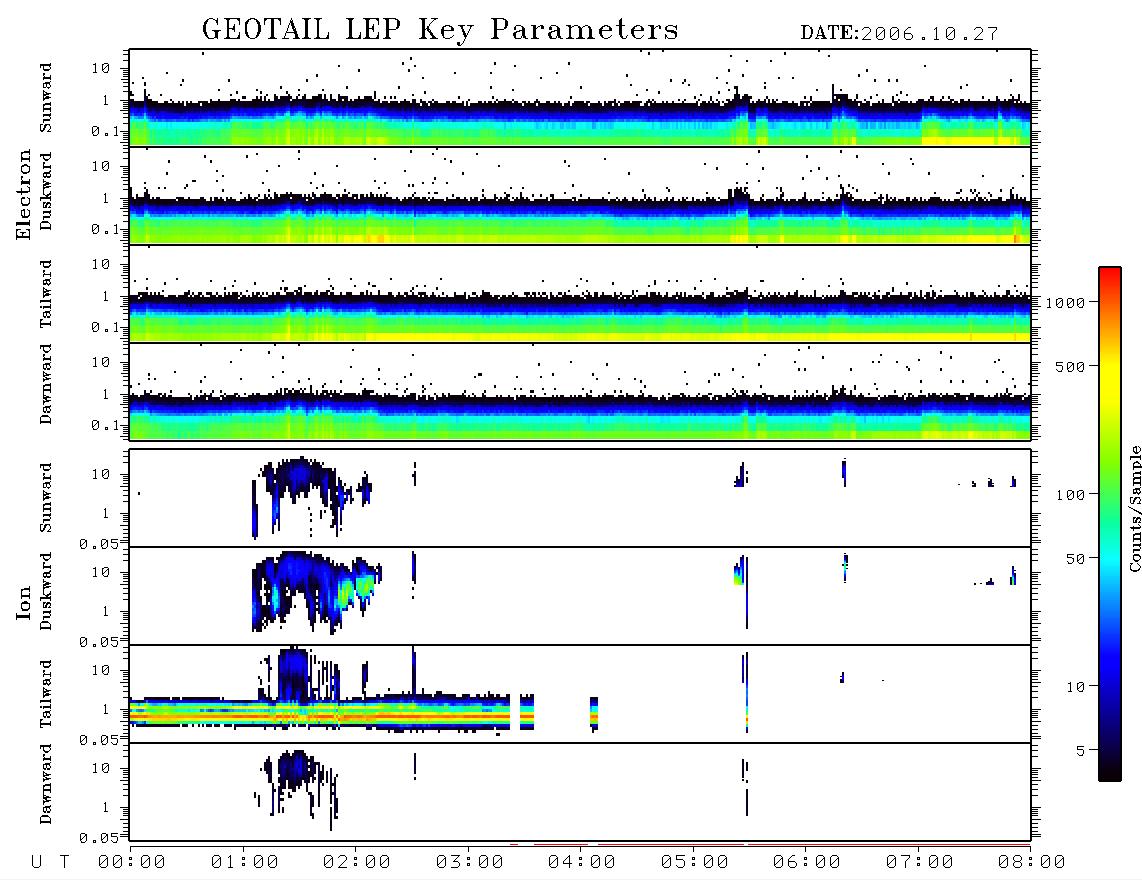This screenshot has width=1142, height=880.
Task: Click the vertical Electron group label
Action: 23,195
